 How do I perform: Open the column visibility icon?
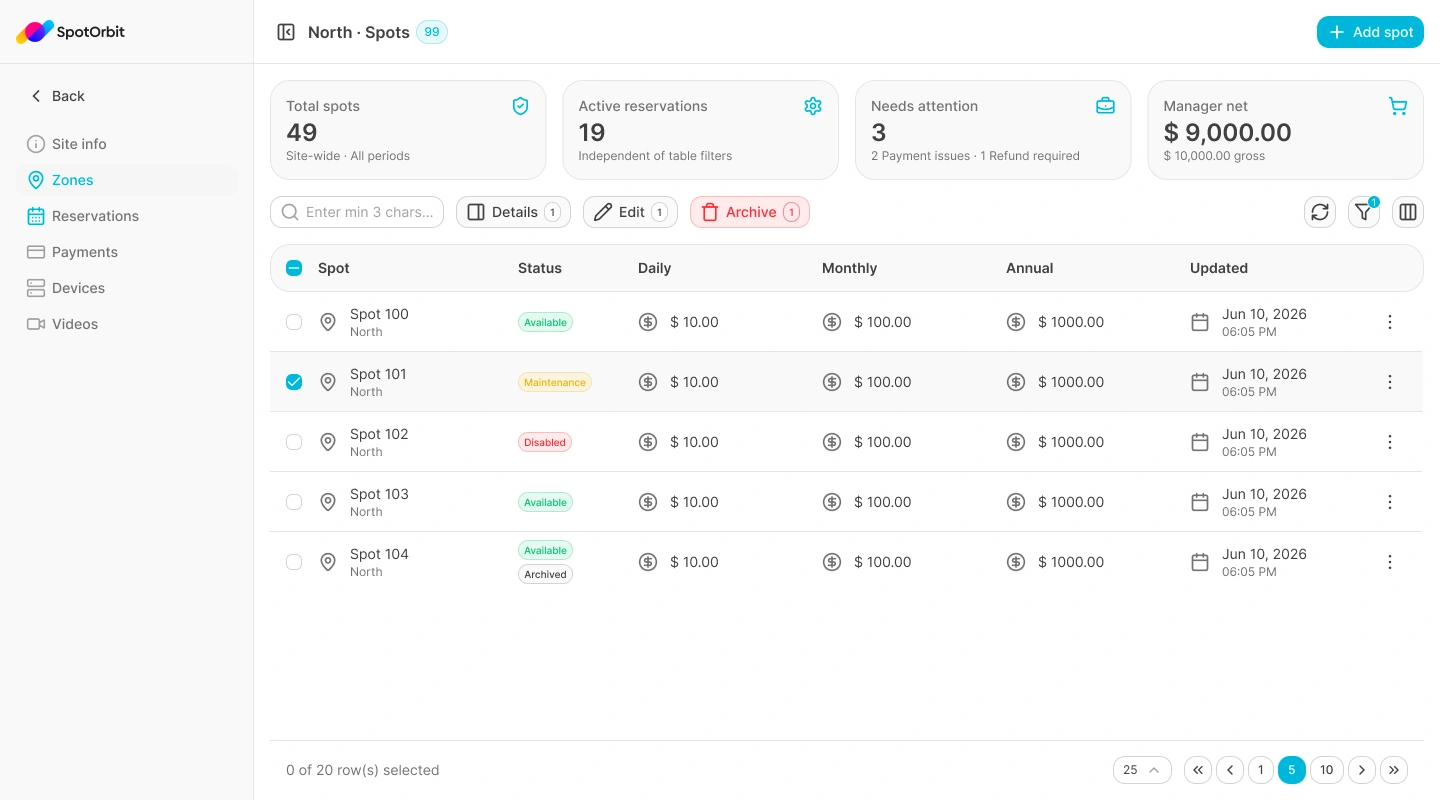click(1408, 212)
